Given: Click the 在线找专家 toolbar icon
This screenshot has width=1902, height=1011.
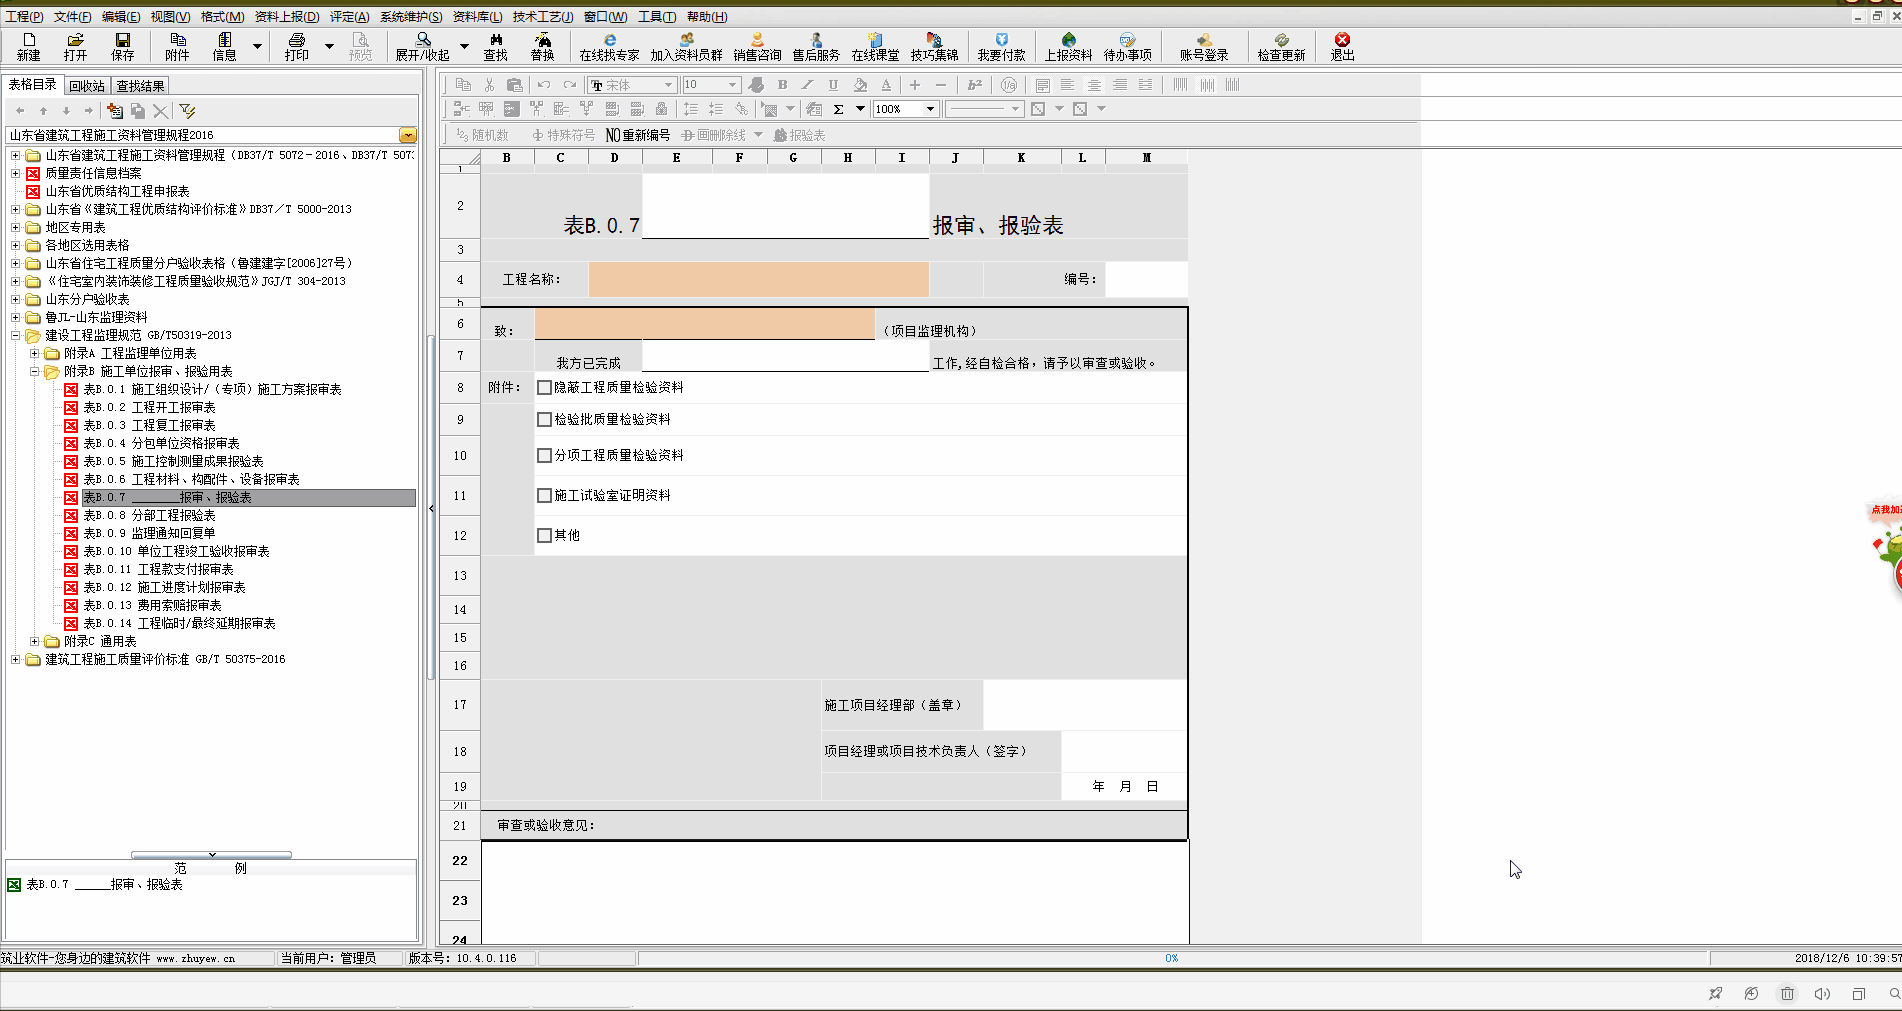Looking at the screenshot, I should (609, 46).
